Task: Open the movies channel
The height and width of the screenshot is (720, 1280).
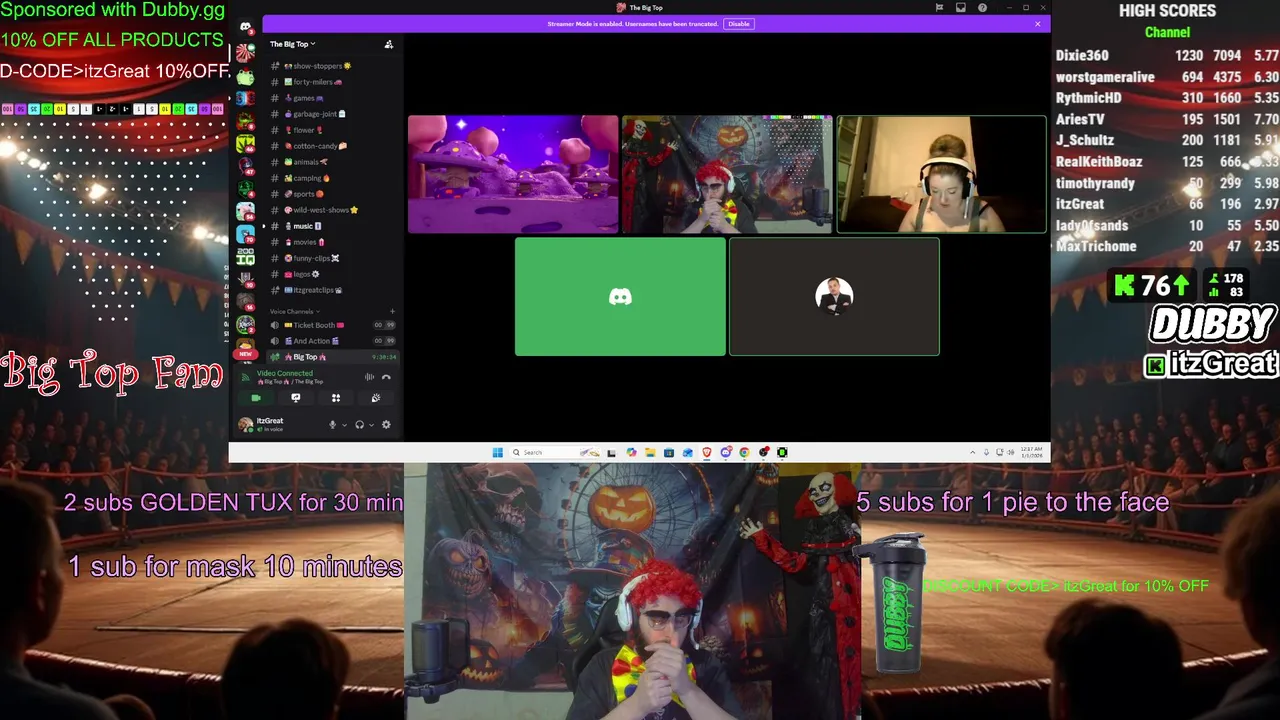Action: tap(333, 242)
